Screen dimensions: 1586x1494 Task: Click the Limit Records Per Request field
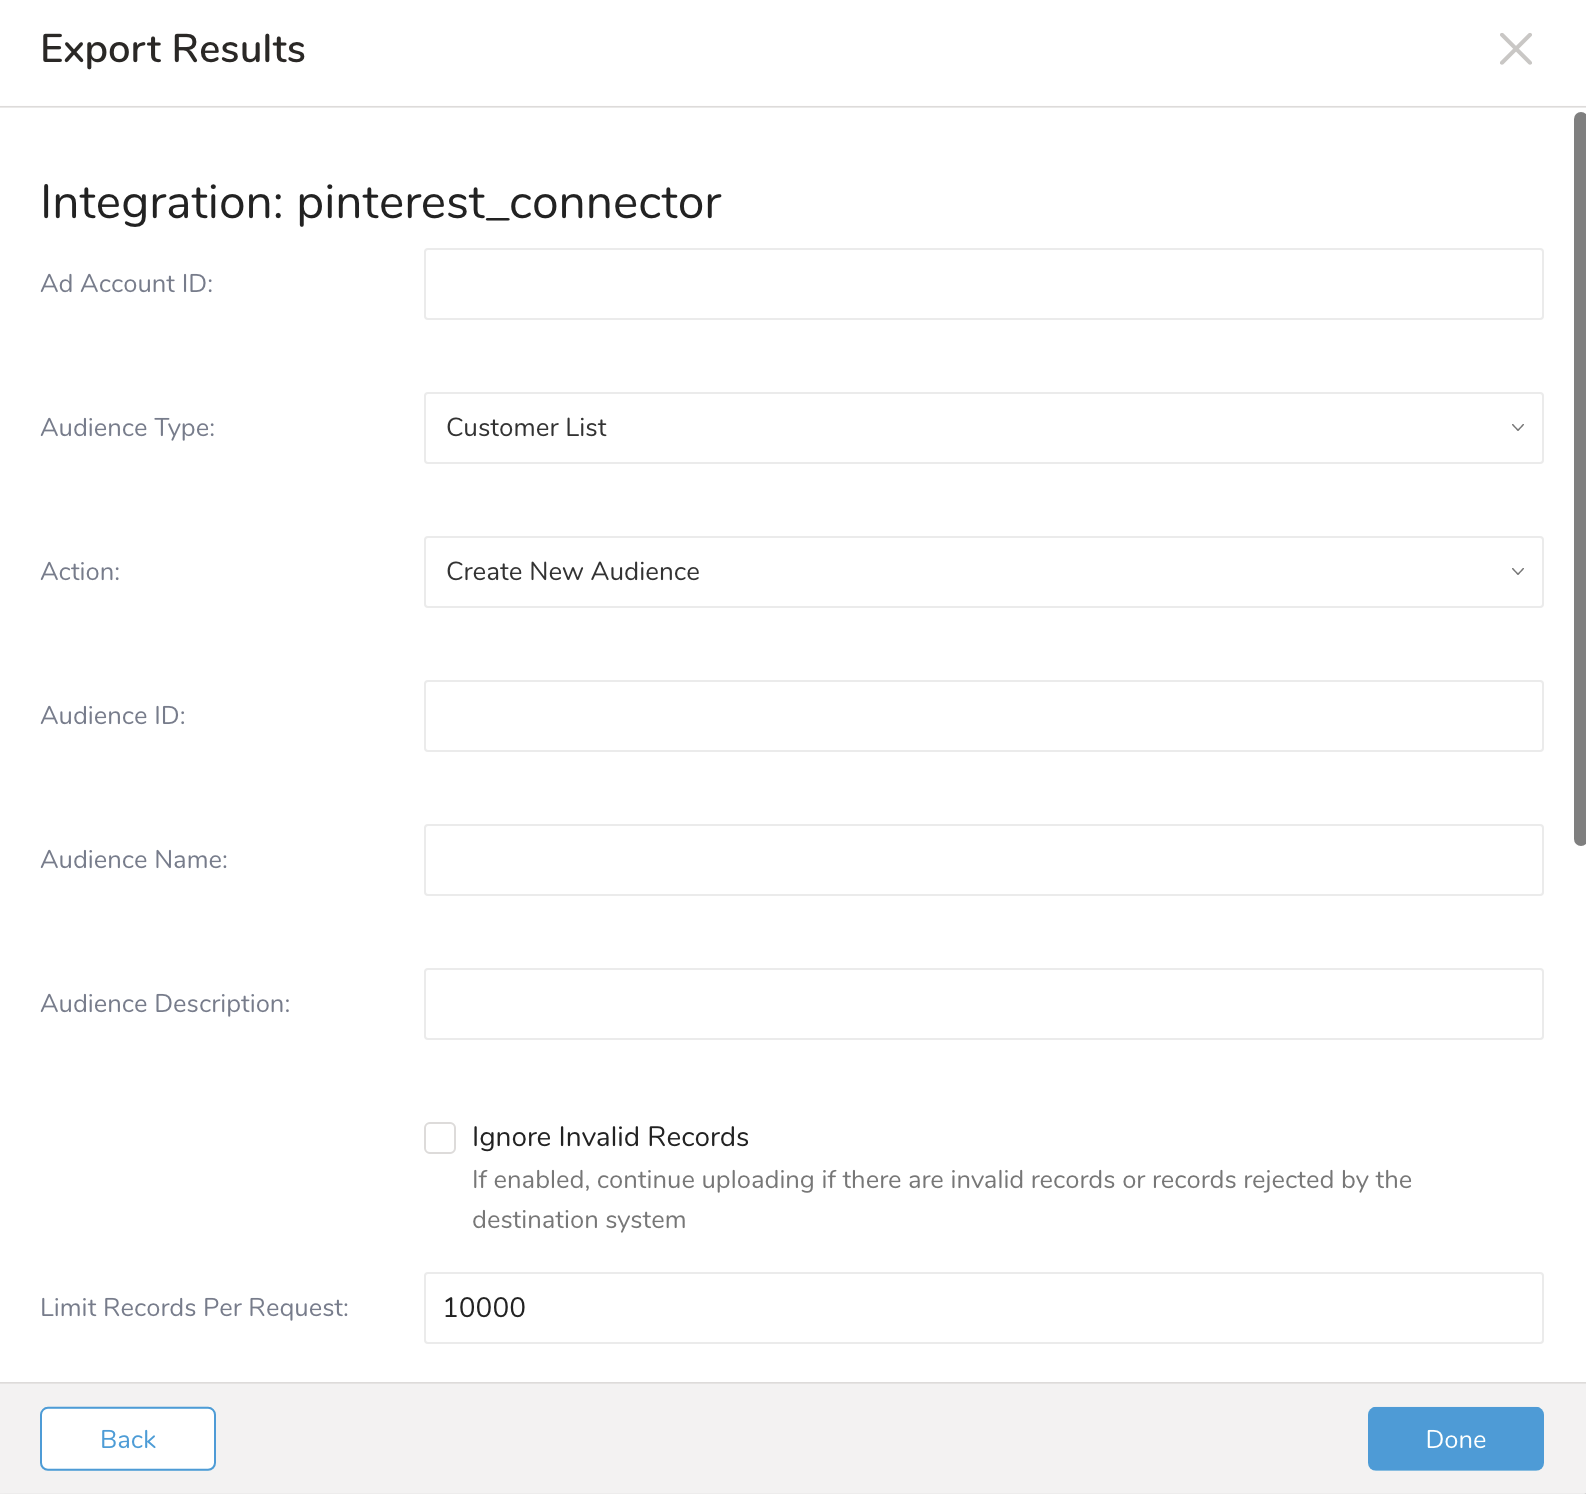[x=983, y=1308]
